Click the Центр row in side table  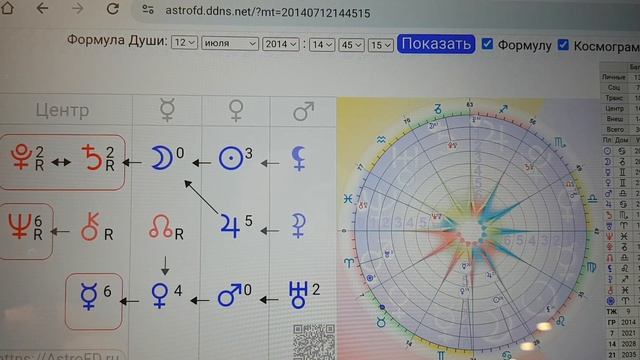(620, 109)
